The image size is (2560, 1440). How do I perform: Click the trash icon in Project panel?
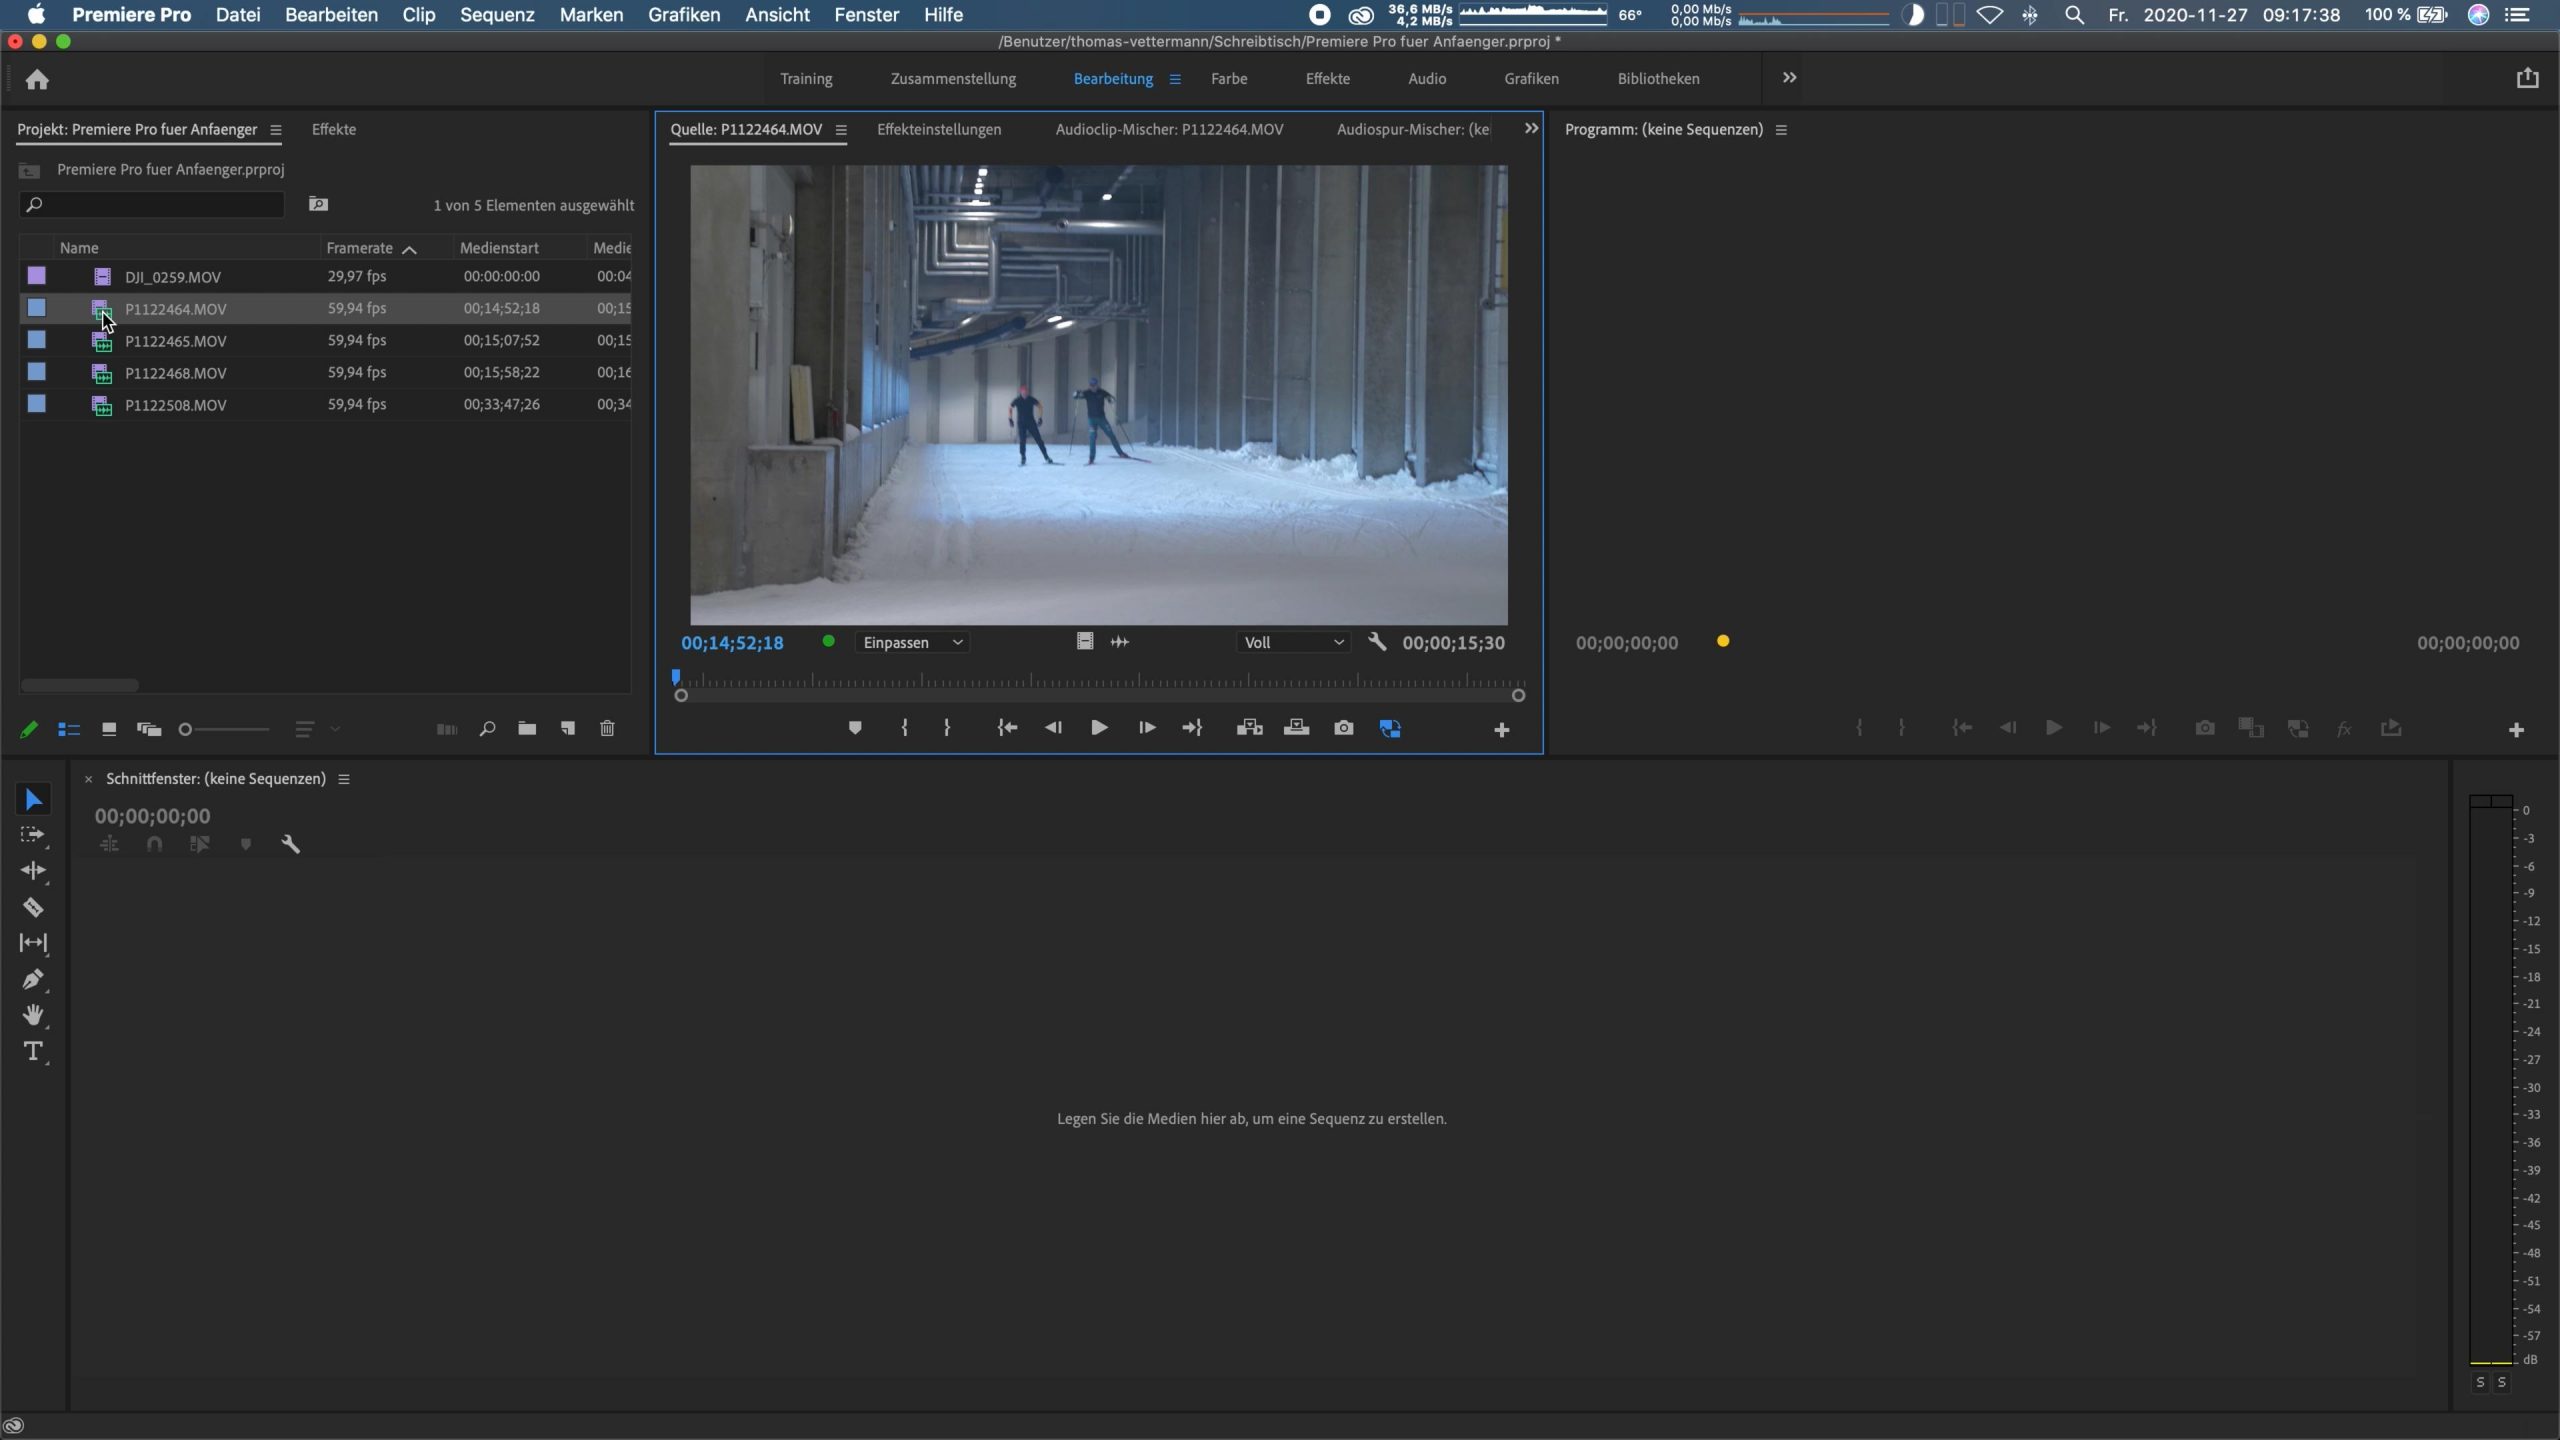(607, 729)
